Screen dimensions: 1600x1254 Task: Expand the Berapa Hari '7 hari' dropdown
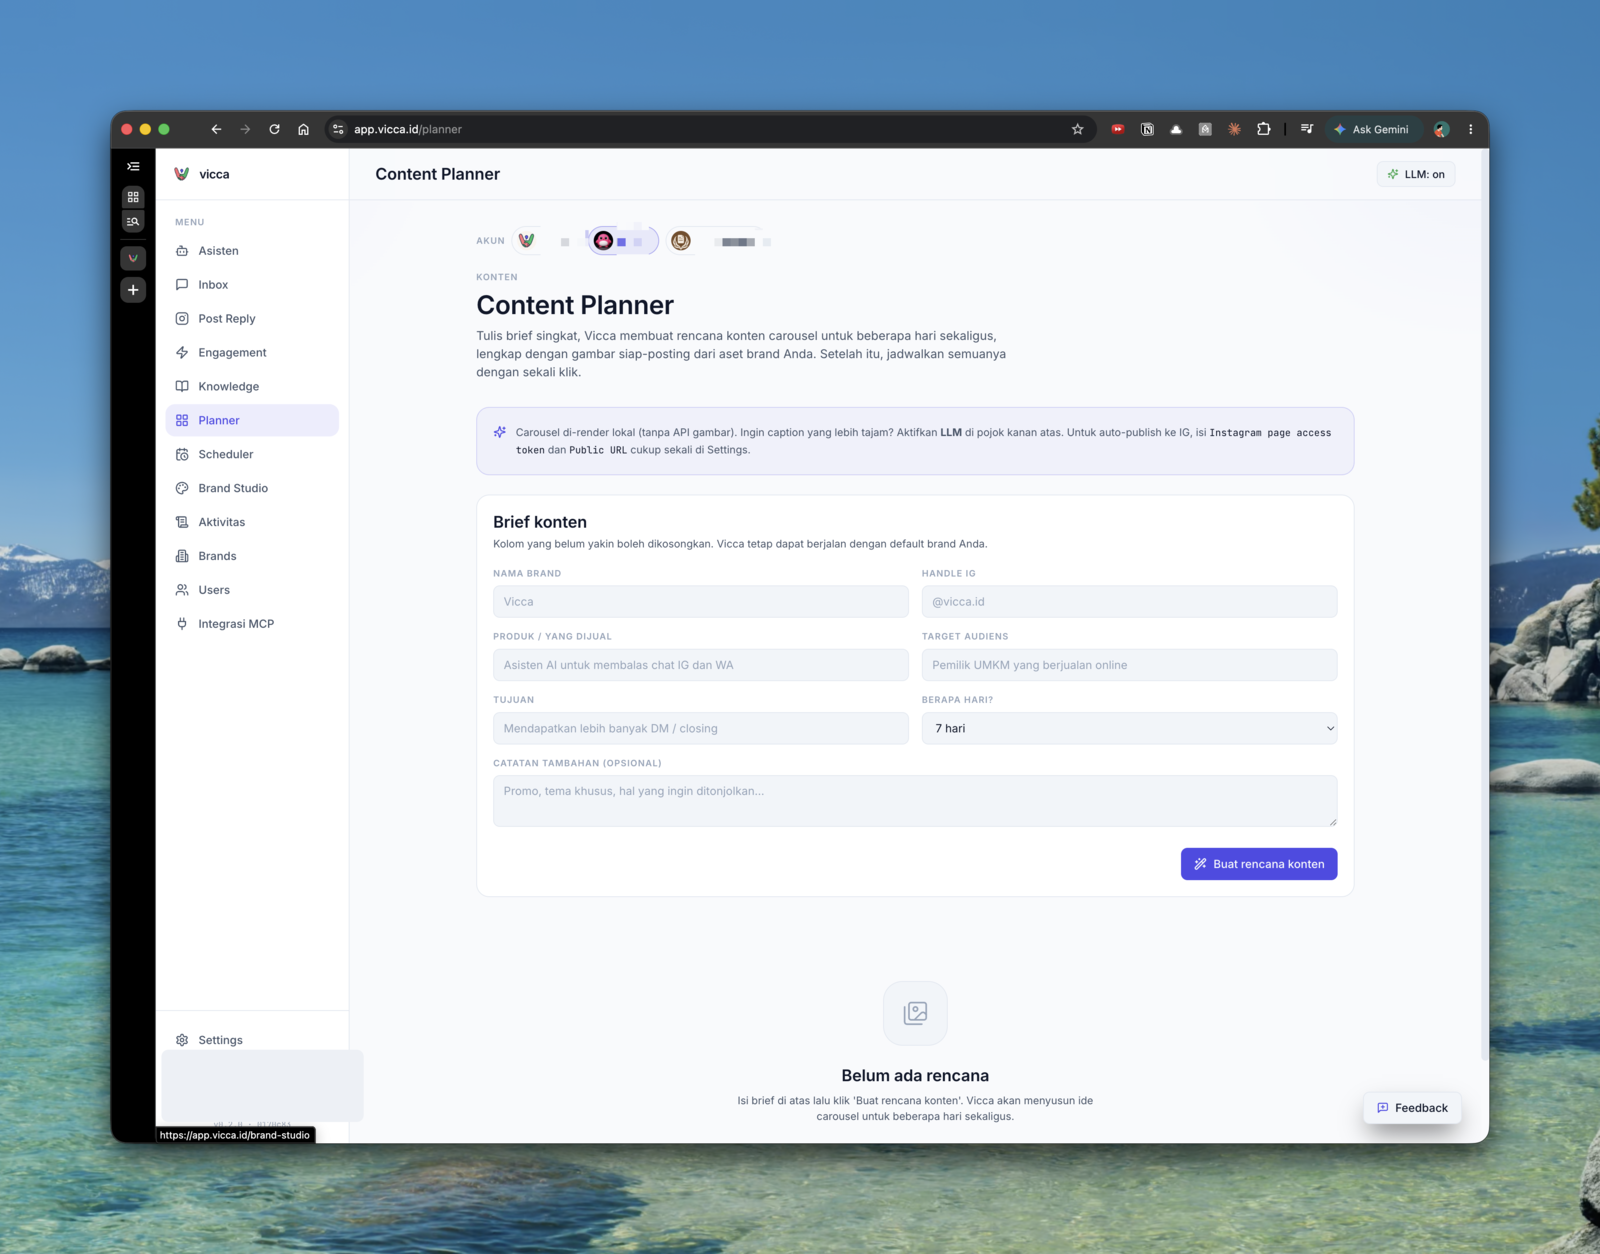click(1129, 728)
